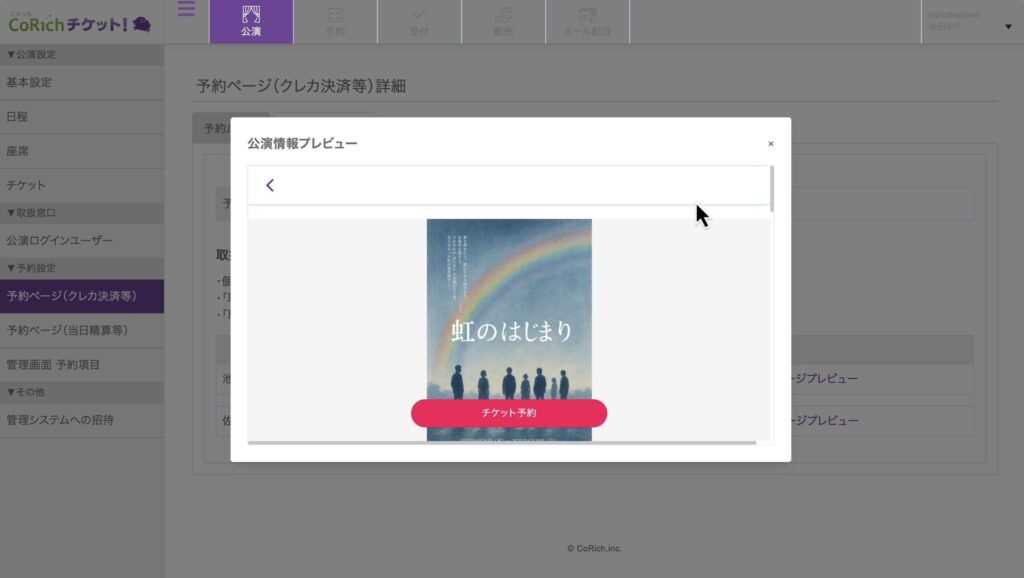
Task: Click the CoRich チケット logo
Action: [x=80, y=23]
